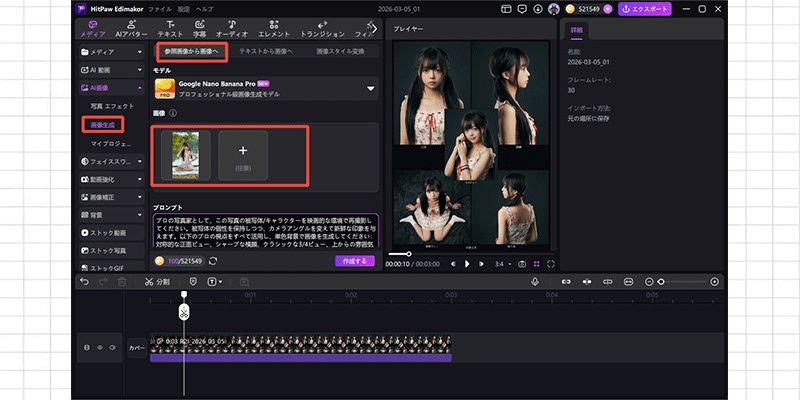
Task: Open ストックGIF in sidebar
Action: tap(111, 268)
